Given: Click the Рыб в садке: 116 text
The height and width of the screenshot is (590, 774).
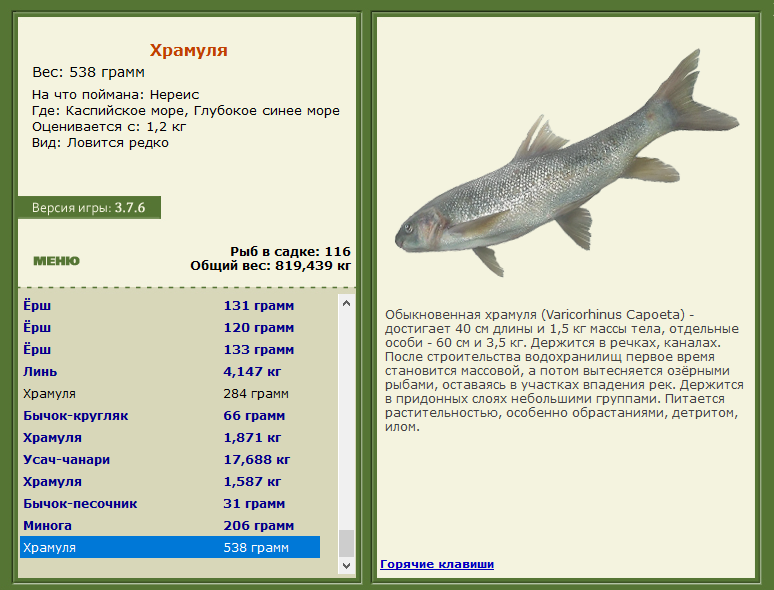Looking at the screenshot, I should pos(290,251).
